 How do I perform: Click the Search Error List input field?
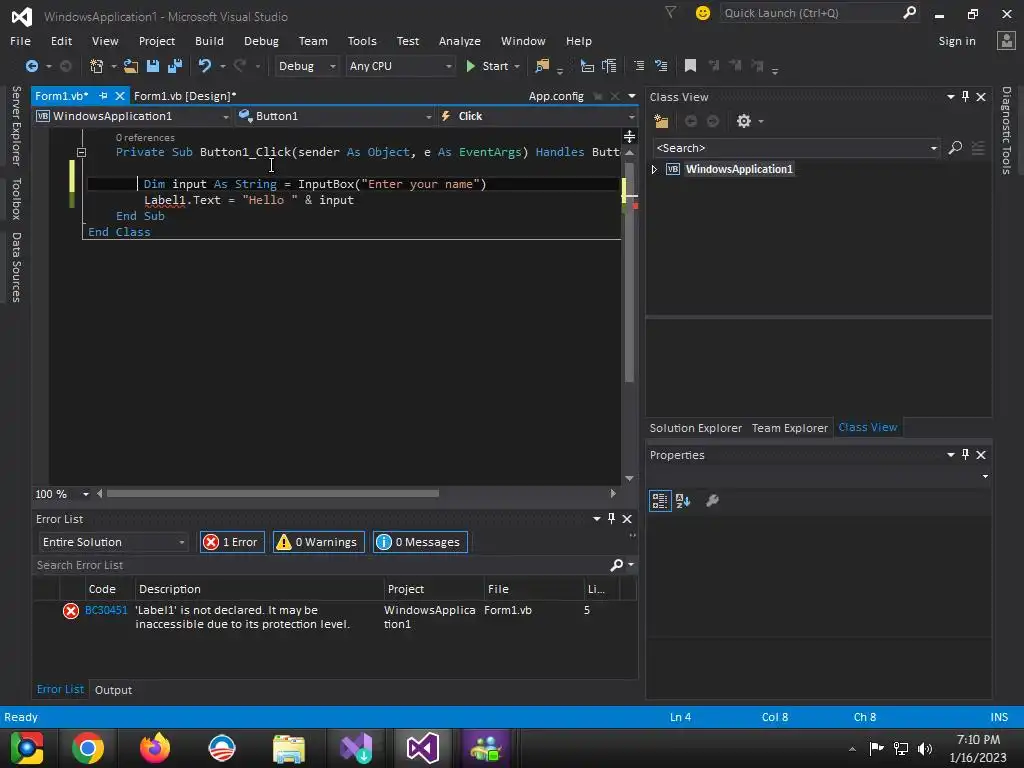320,565
